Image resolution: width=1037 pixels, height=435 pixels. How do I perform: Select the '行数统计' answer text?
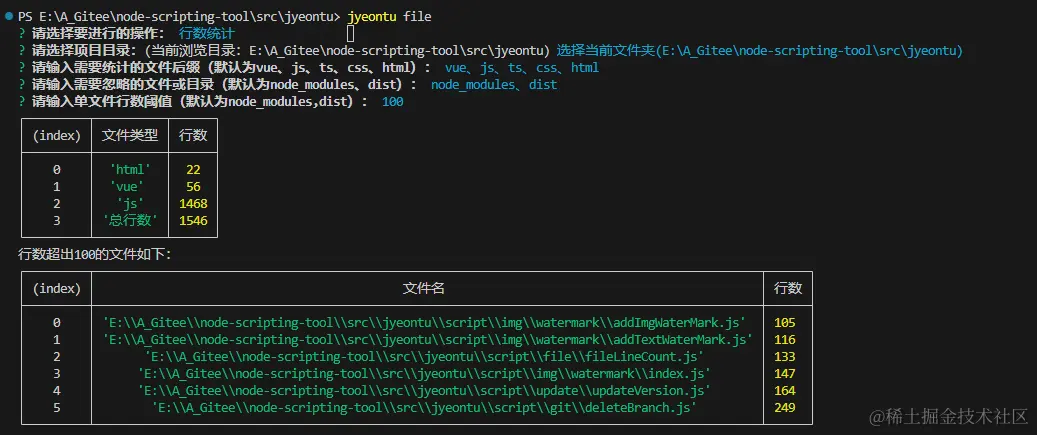(207, 33)
